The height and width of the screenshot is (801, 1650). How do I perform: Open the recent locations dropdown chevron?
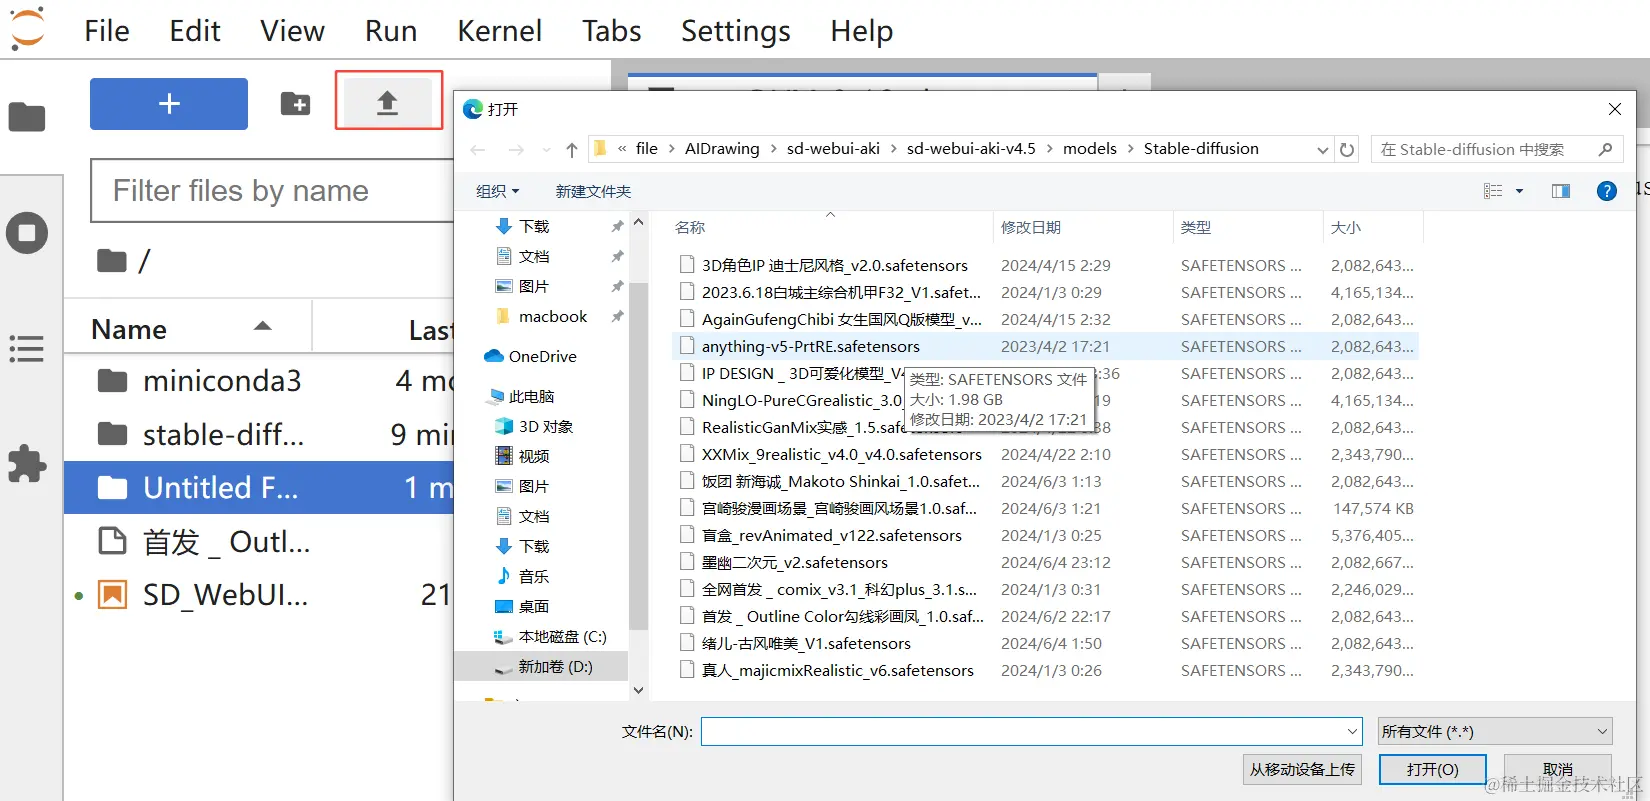[546, 150]
